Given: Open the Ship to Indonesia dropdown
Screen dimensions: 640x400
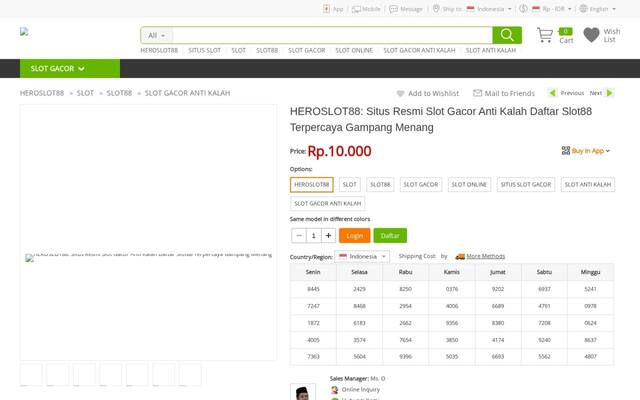Looking at the screenshot, I should pyautogui.click(x=489, y=9).
